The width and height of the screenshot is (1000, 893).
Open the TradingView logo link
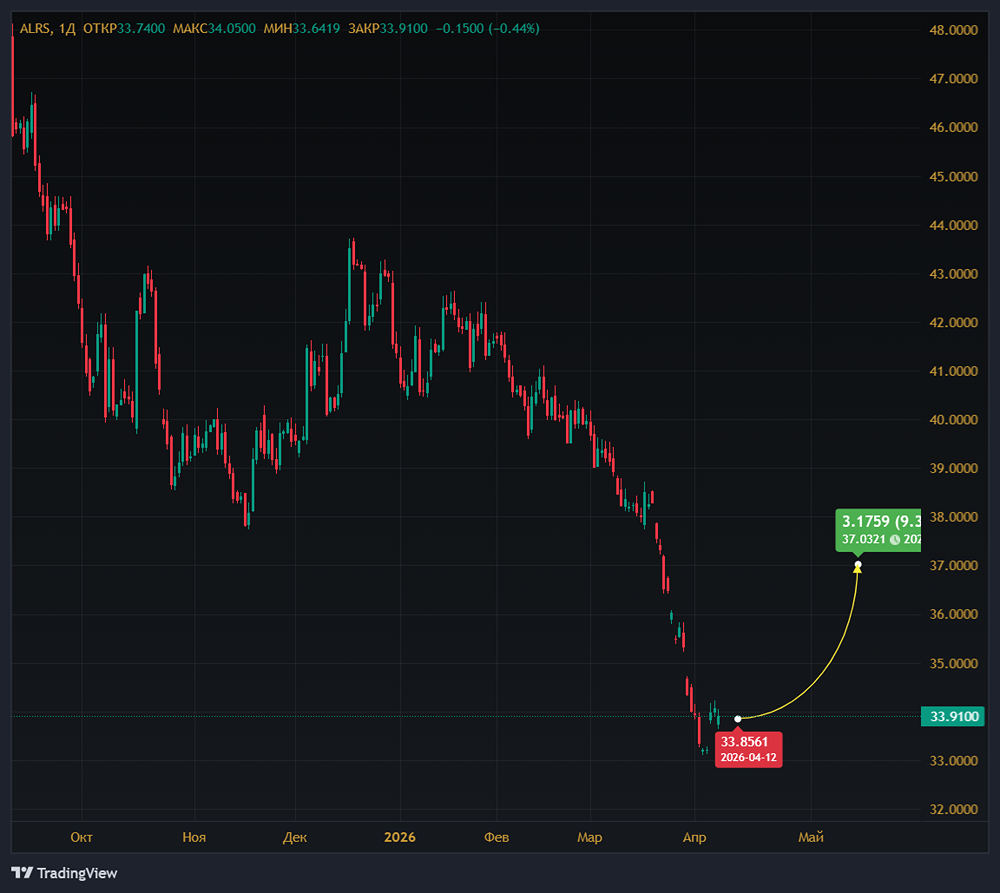pos(64,873)
